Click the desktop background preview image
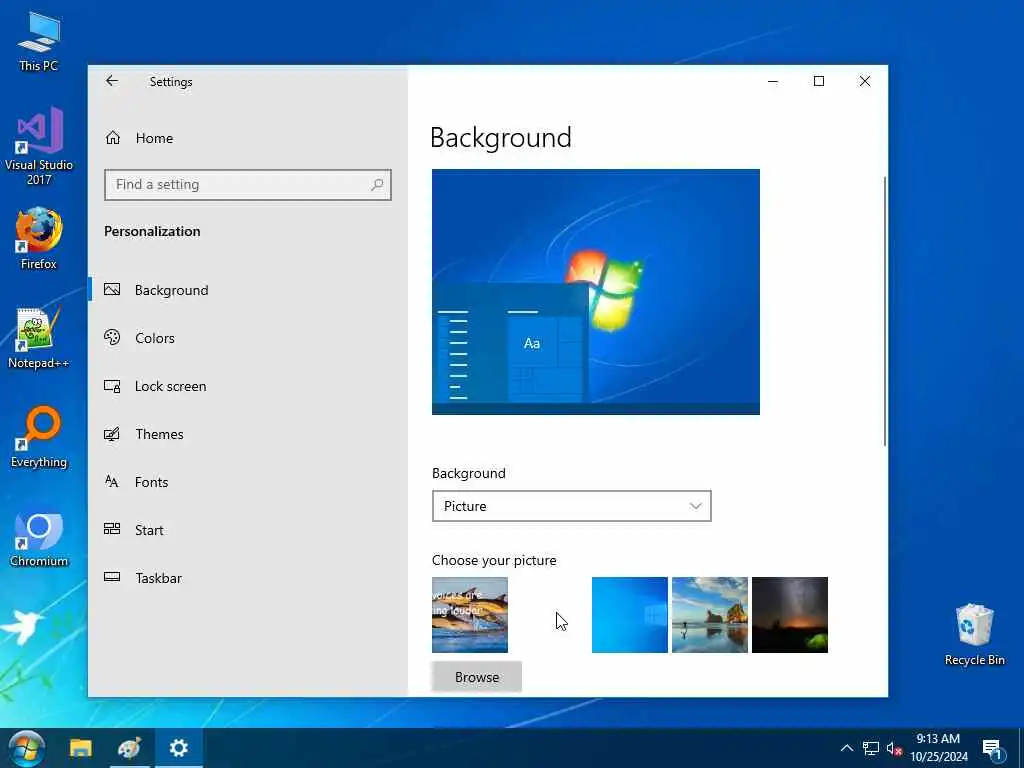 596,292
